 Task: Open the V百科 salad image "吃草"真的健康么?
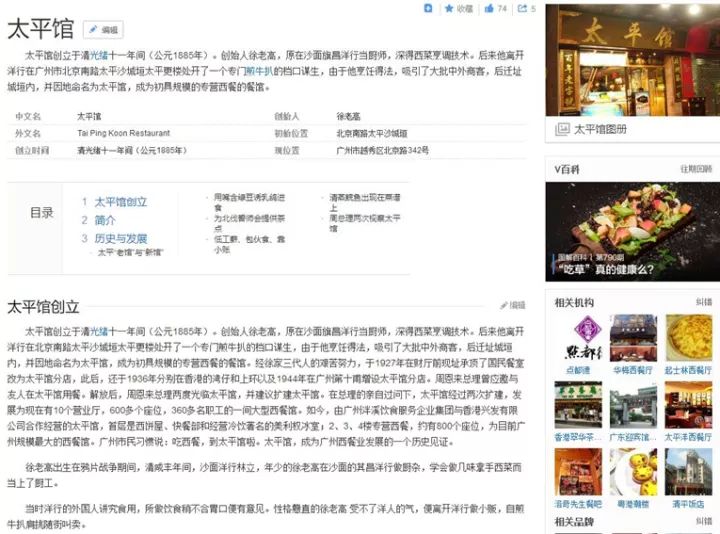tap(632, 231)
